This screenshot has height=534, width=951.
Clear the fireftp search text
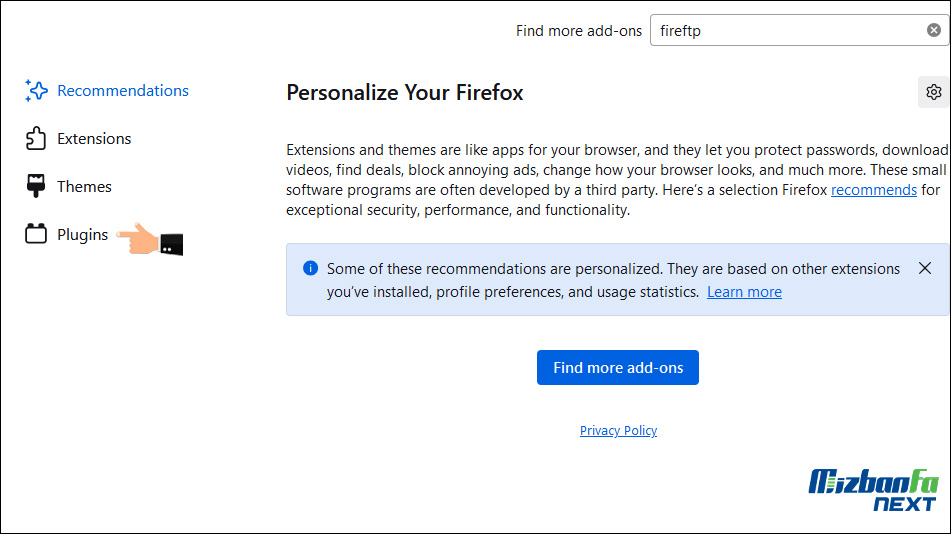click(934, 30)
